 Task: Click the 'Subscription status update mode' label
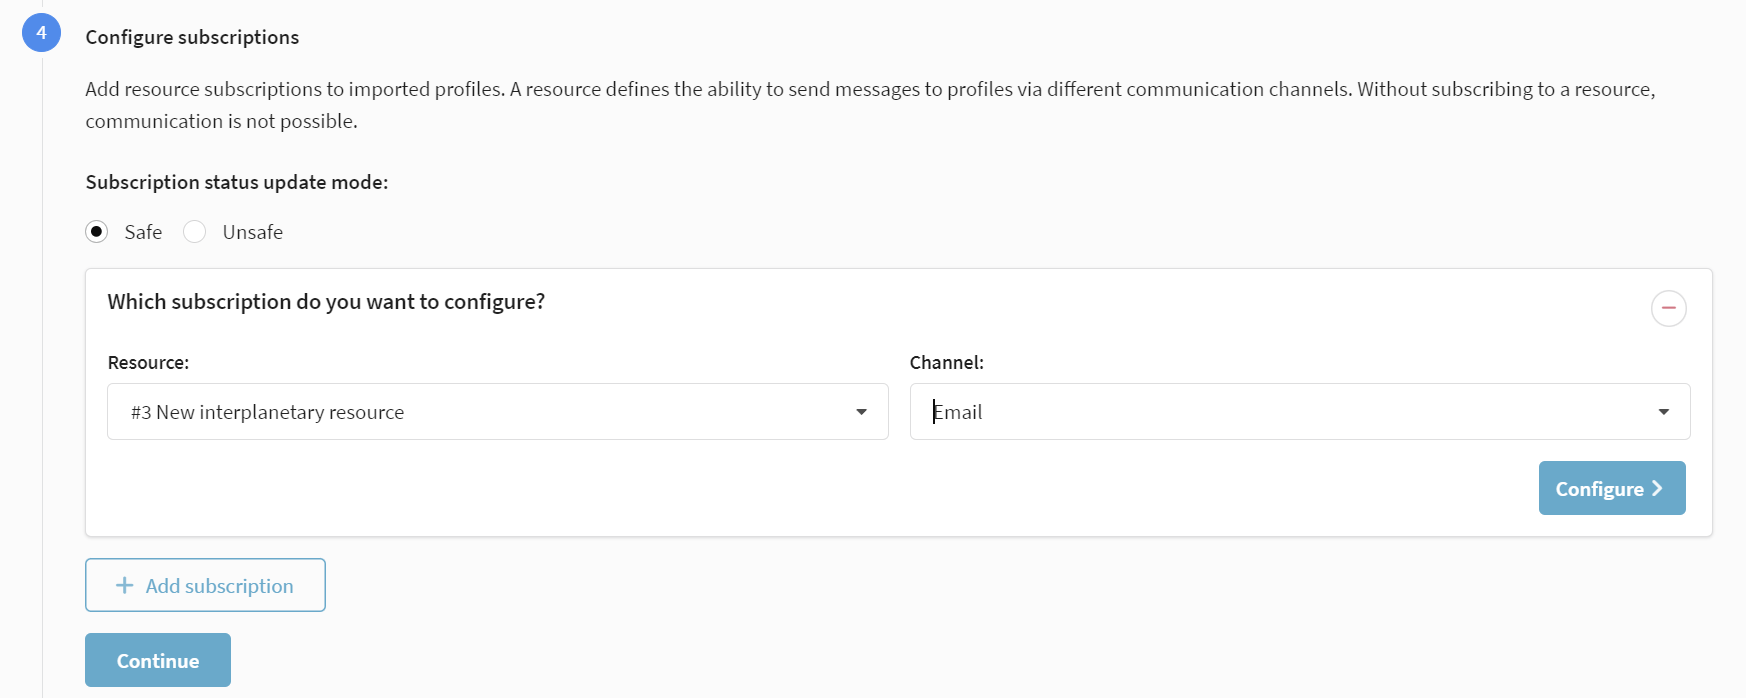[x=237, y=182]
